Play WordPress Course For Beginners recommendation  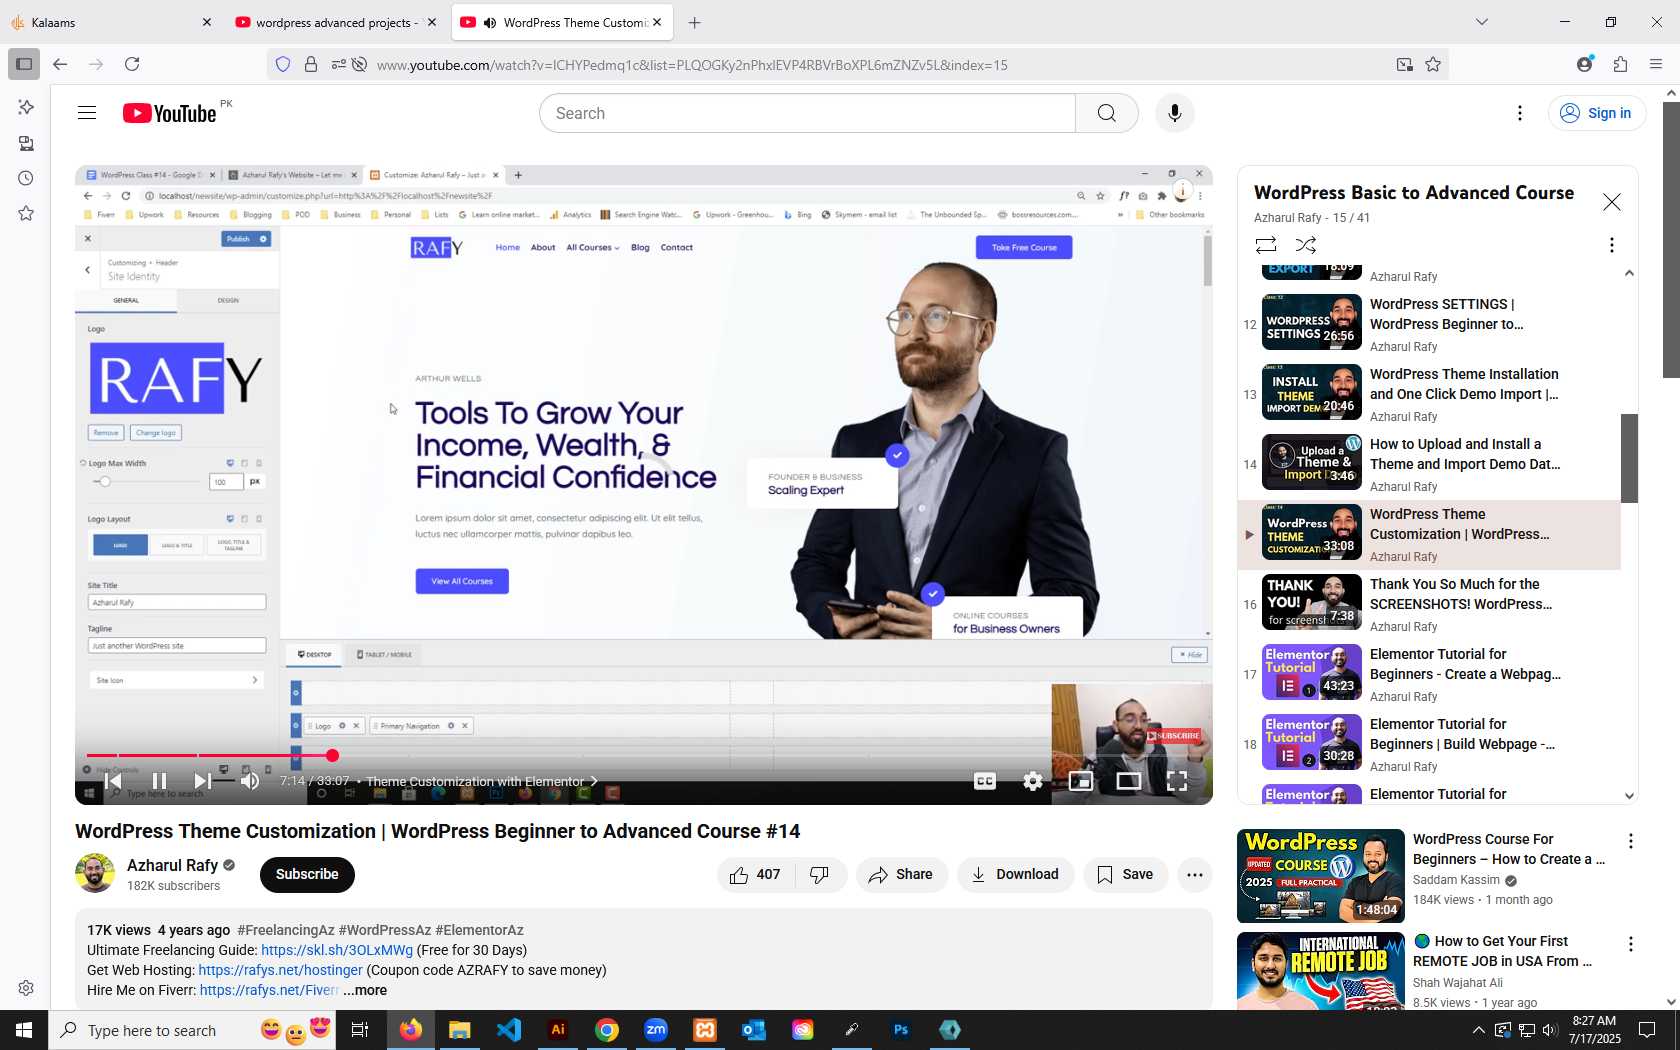click(x=1321, y=876)
